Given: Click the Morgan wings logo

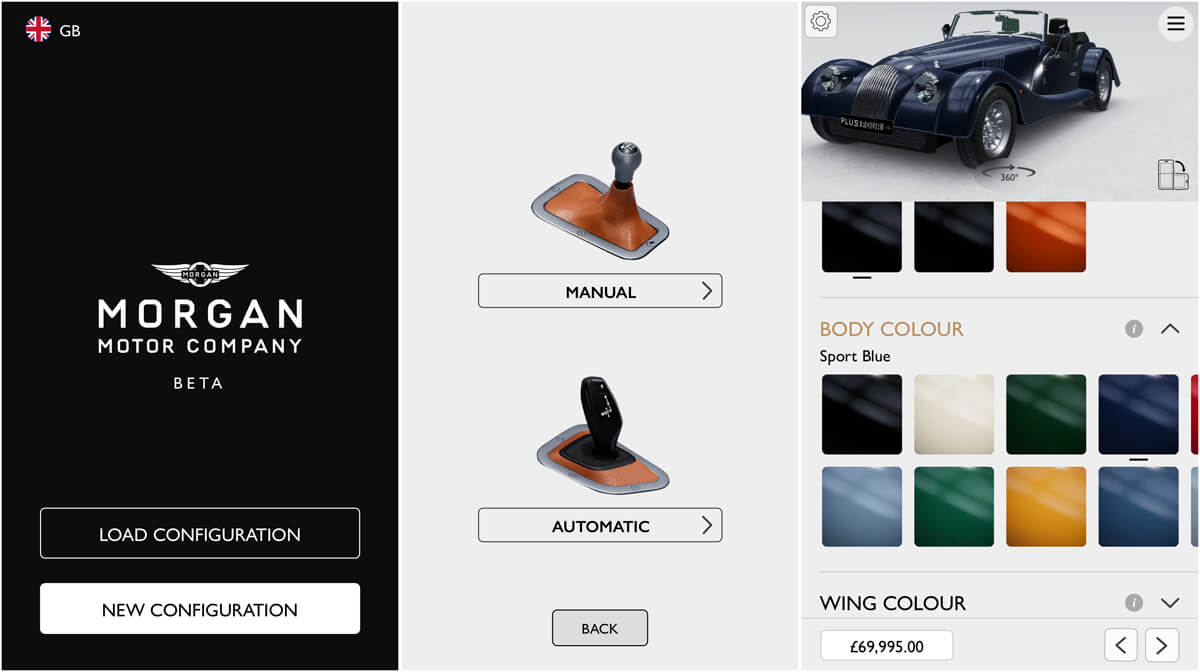Looking at the screenshot, I should pyautogui.click(x=200, y=274).
